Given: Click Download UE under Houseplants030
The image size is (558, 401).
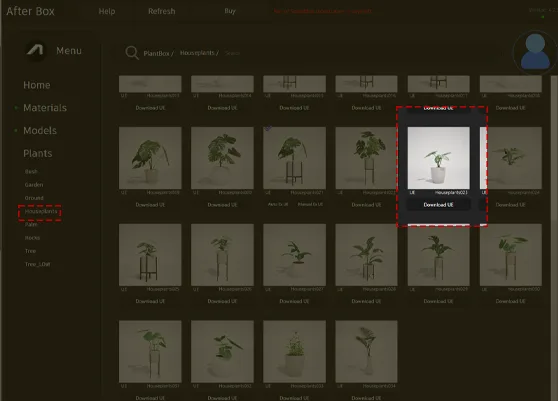Looking at the screenshot, I should (x=511, y=301).
